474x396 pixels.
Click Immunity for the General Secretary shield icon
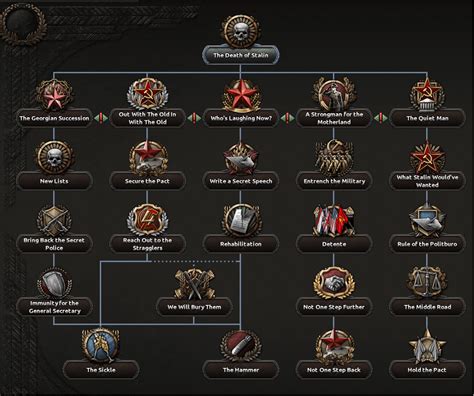tap(54, 283)
